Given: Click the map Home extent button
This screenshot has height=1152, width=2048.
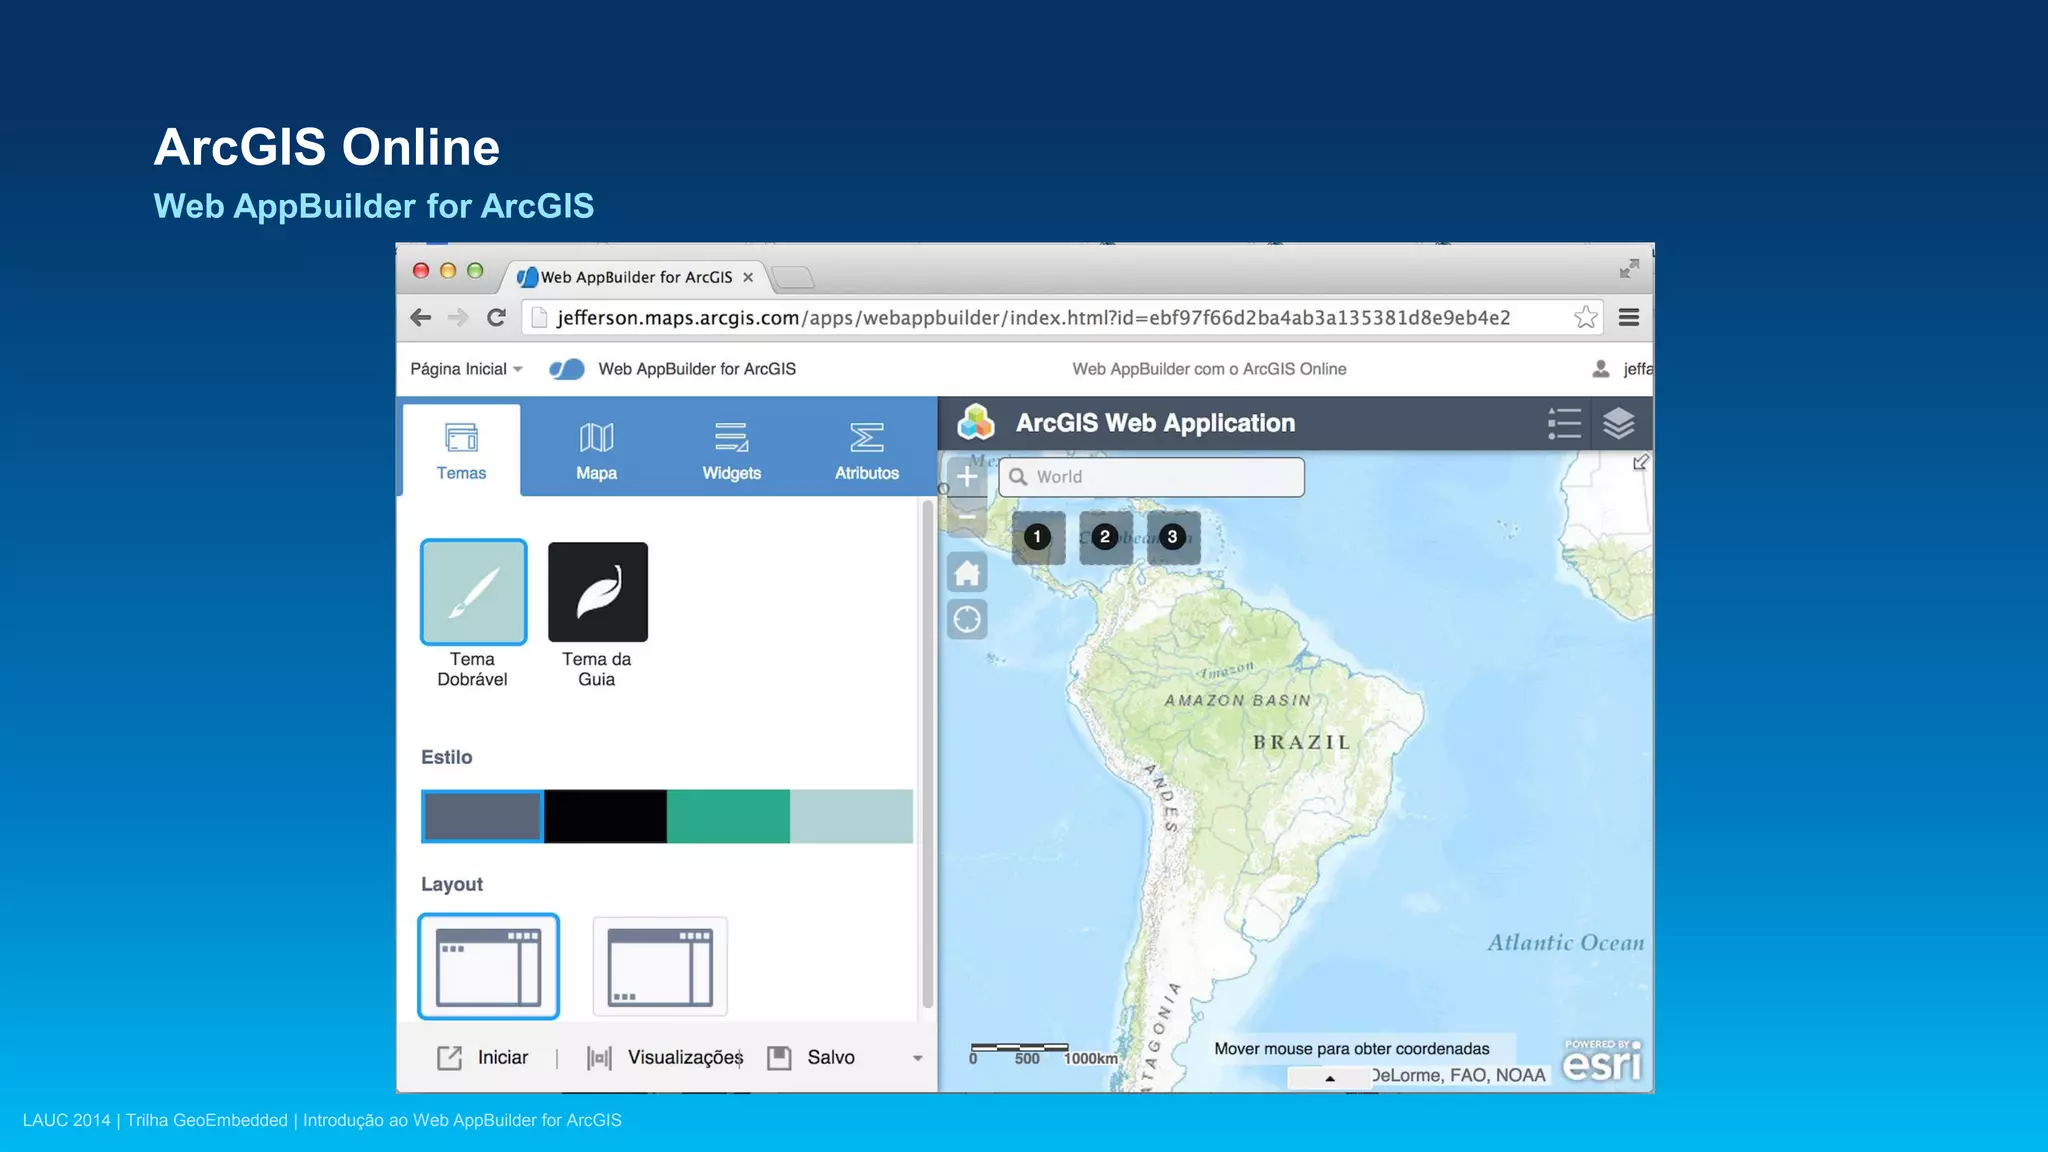Looking at the screenshot, I should click(967, 573).
